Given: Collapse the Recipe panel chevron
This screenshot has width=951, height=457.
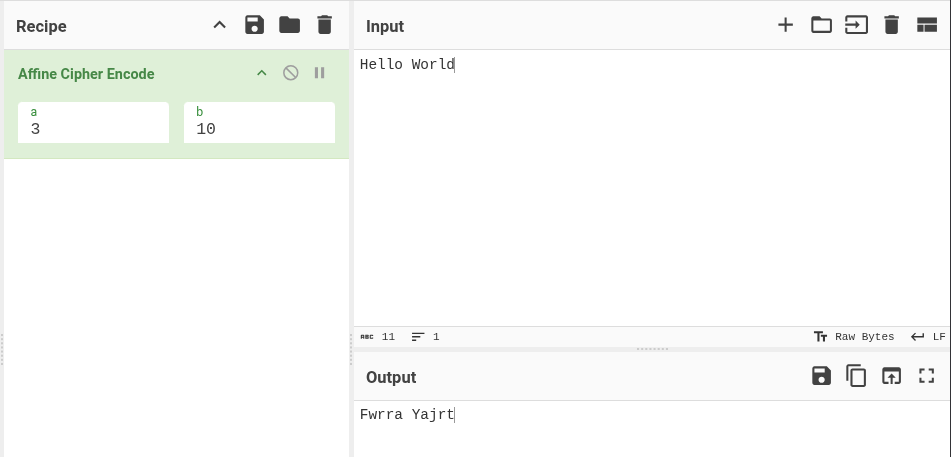Looking at the screenshot, I should 220,25.
